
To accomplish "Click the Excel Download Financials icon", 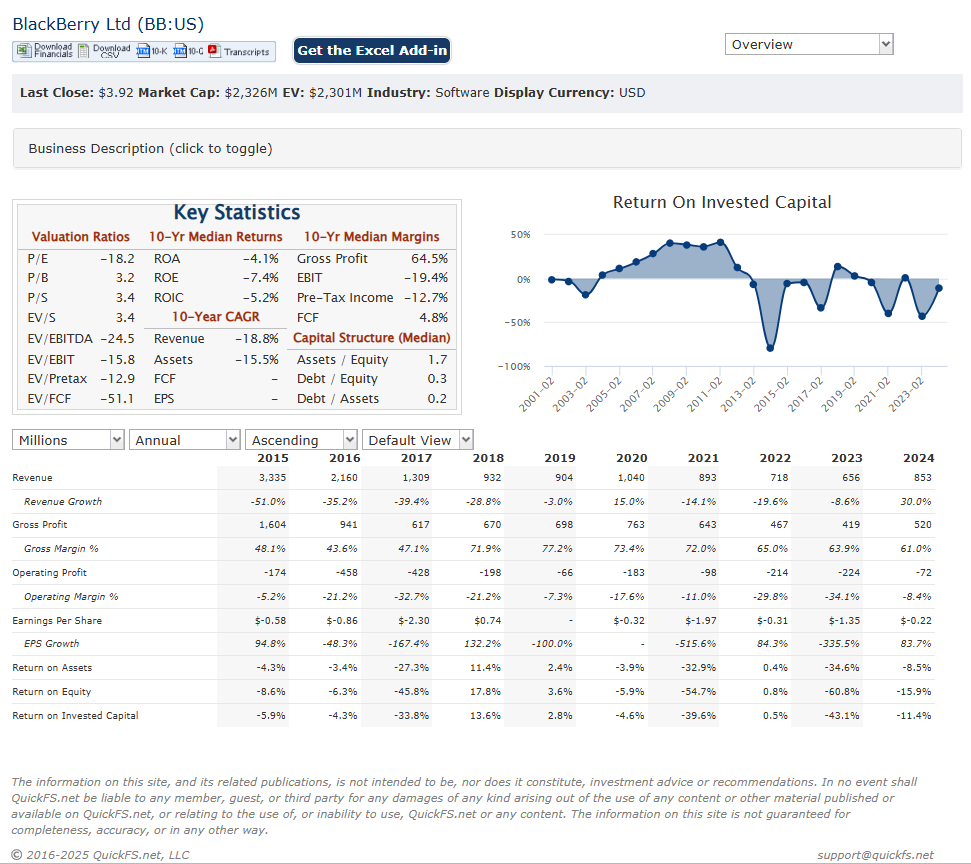I will pos(24,51).
